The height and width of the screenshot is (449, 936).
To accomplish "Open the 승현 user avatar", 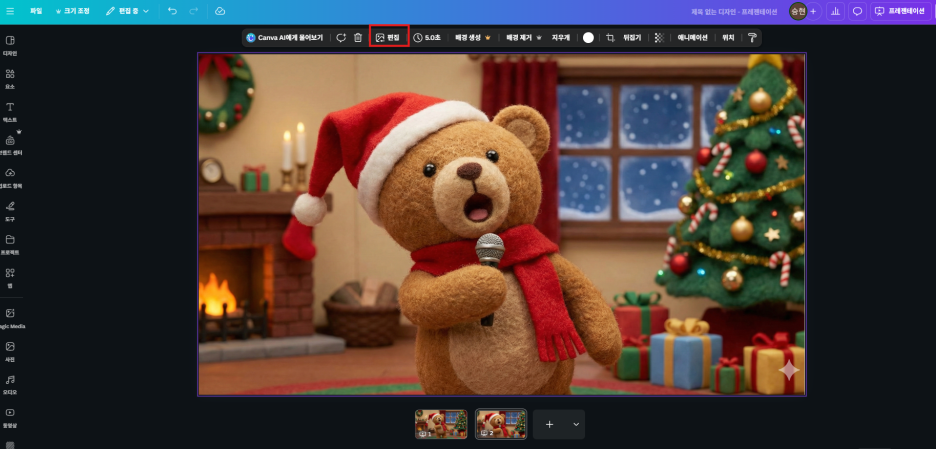I will 798,11.
